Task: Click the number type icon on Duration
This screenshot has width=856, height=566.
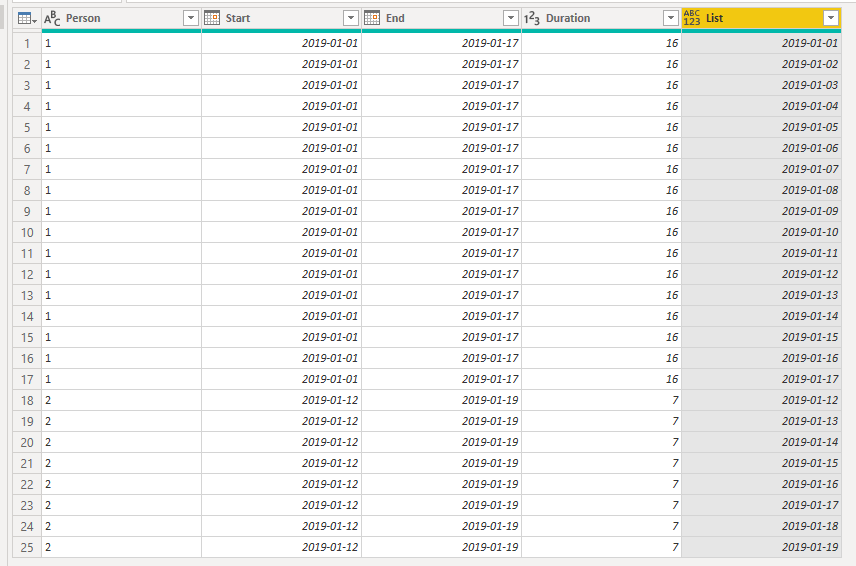Action: click(x=532, y=19)
